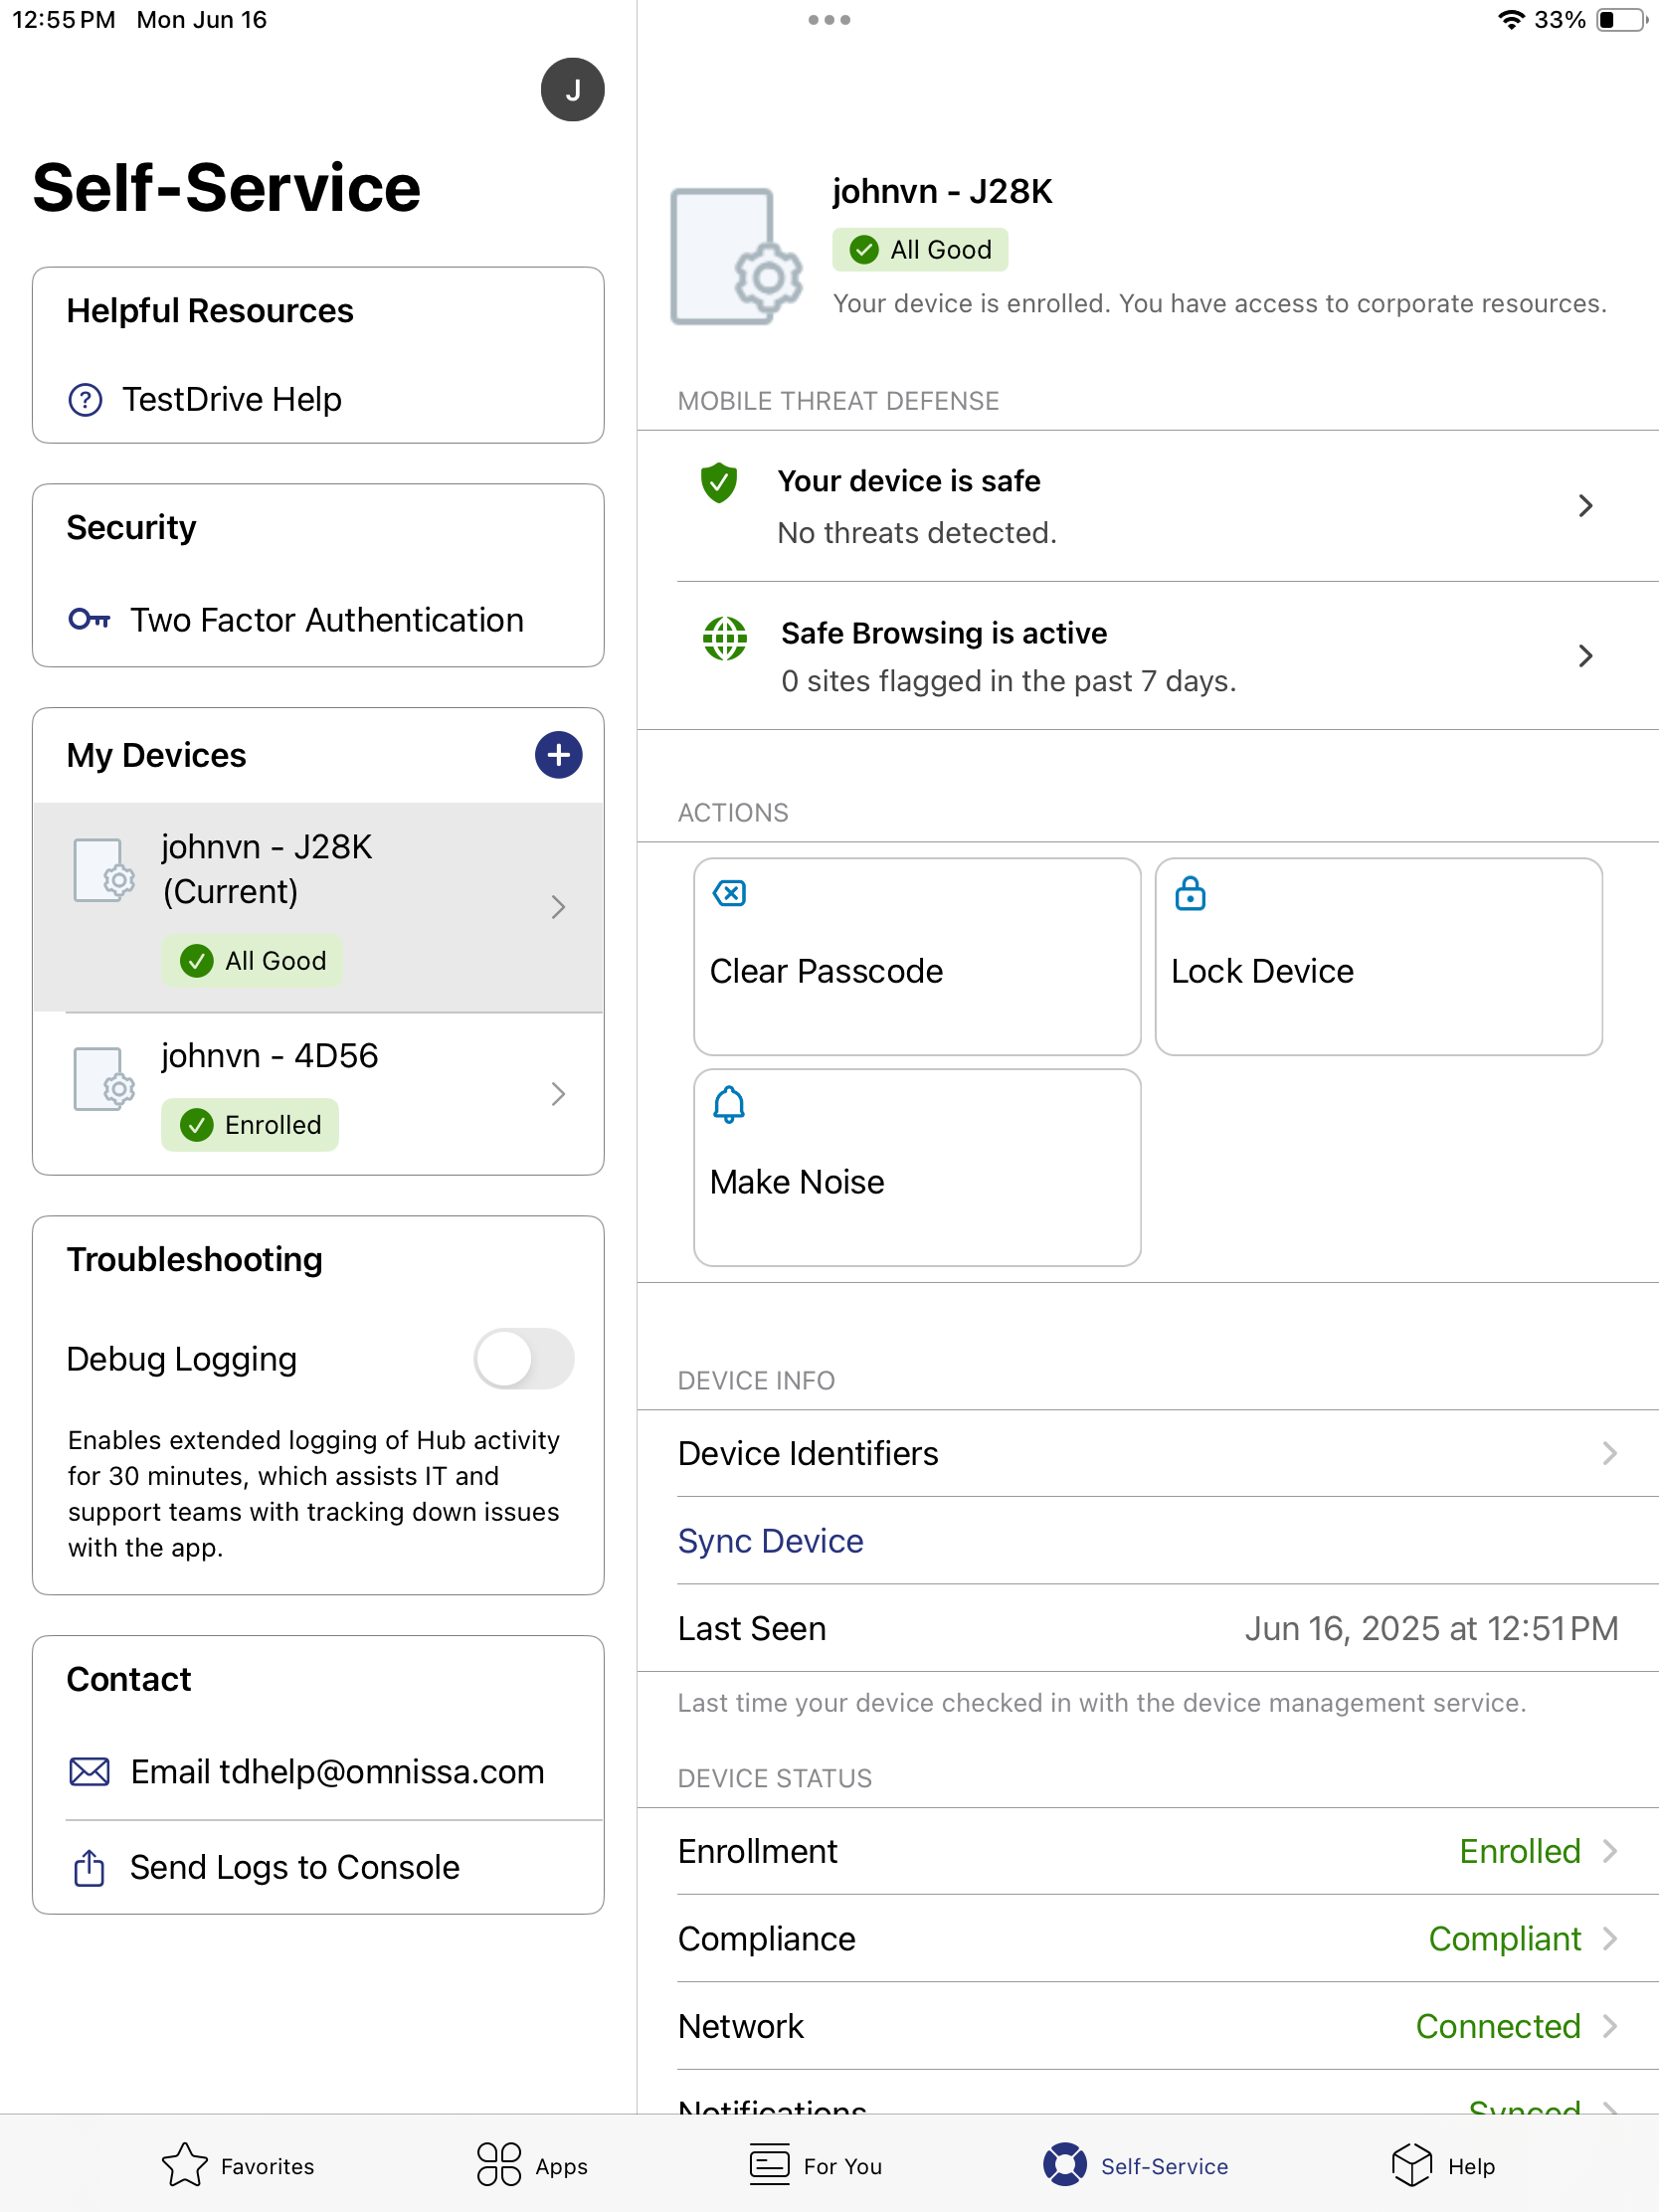Open the For You tab
The image size is (1659, 2212).
(x=816, y=2166)
